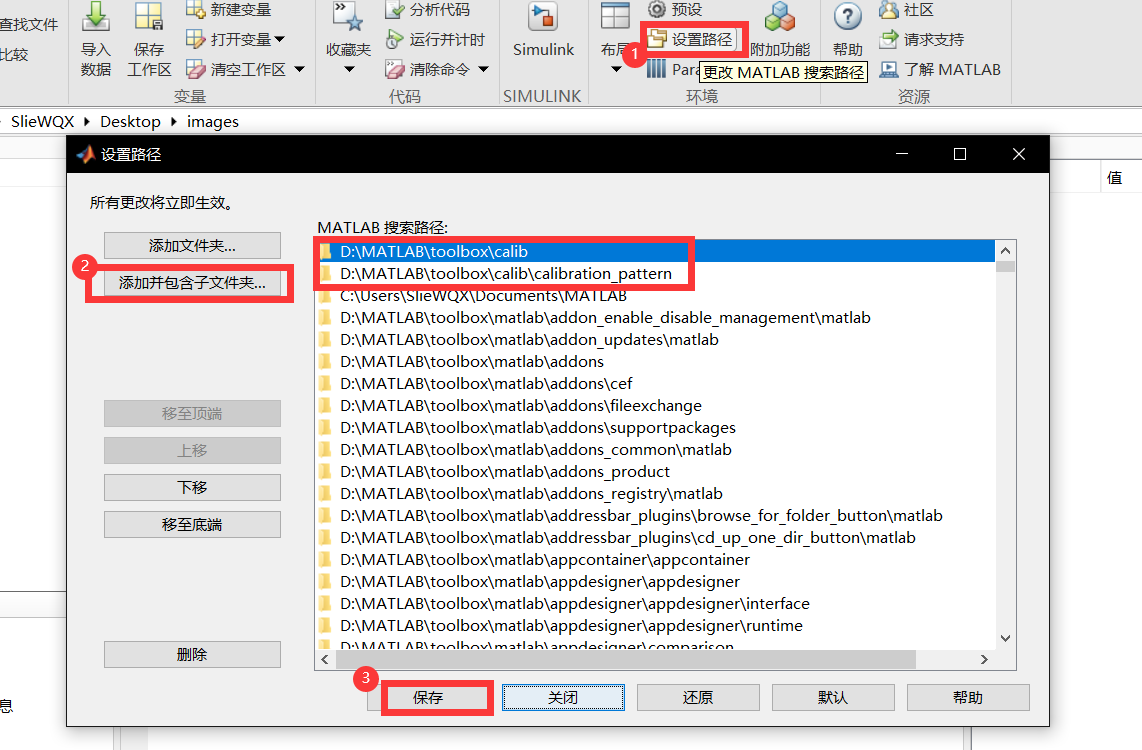Select path C:\Users\SlieWQX\Documents\MATLAB
This screenshot has width=1142, height=750.
(655, 296)
